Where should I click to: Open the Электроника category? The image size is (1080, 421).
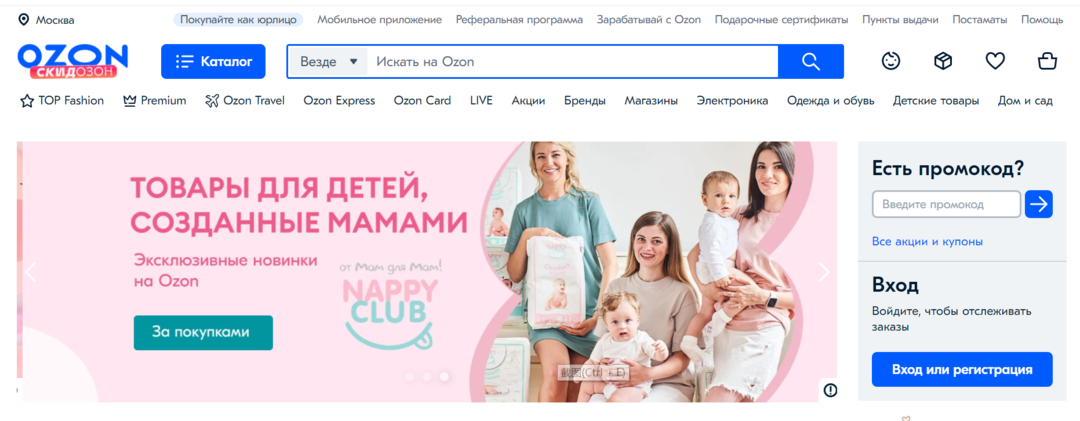coord(732,101)
